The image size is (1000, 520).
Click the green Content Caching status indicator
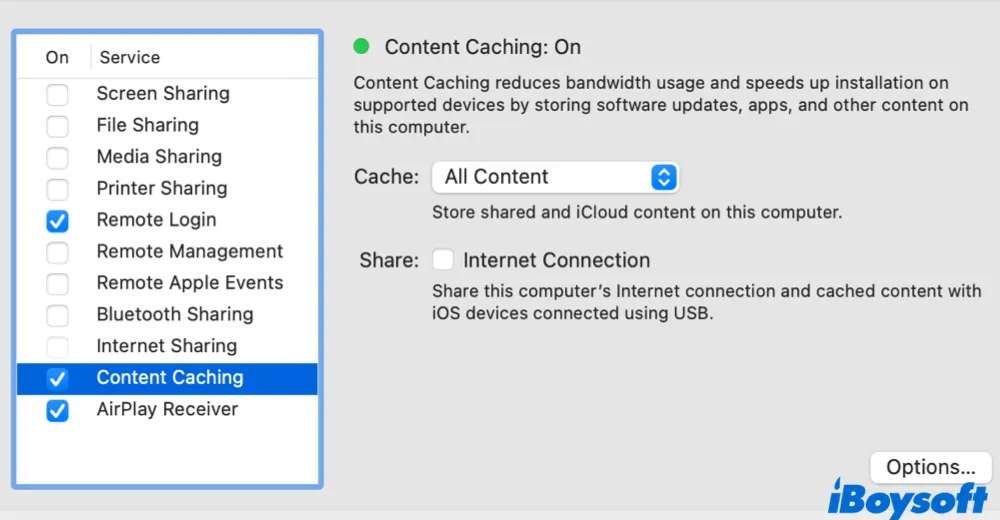(362, 46)
